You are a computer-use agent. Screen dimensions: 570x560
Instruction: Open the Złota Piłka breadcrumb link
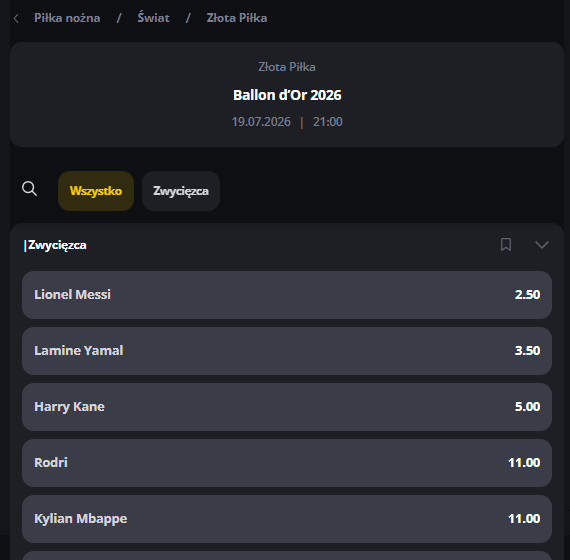(237, 18)
